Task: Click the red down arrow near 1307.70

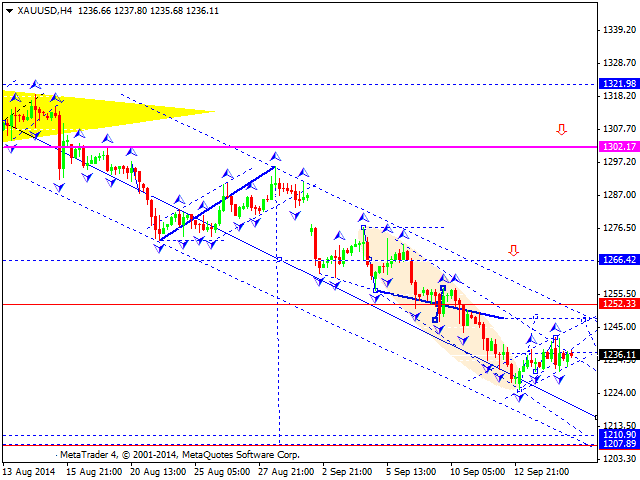Action: click(x=562, y=130)
